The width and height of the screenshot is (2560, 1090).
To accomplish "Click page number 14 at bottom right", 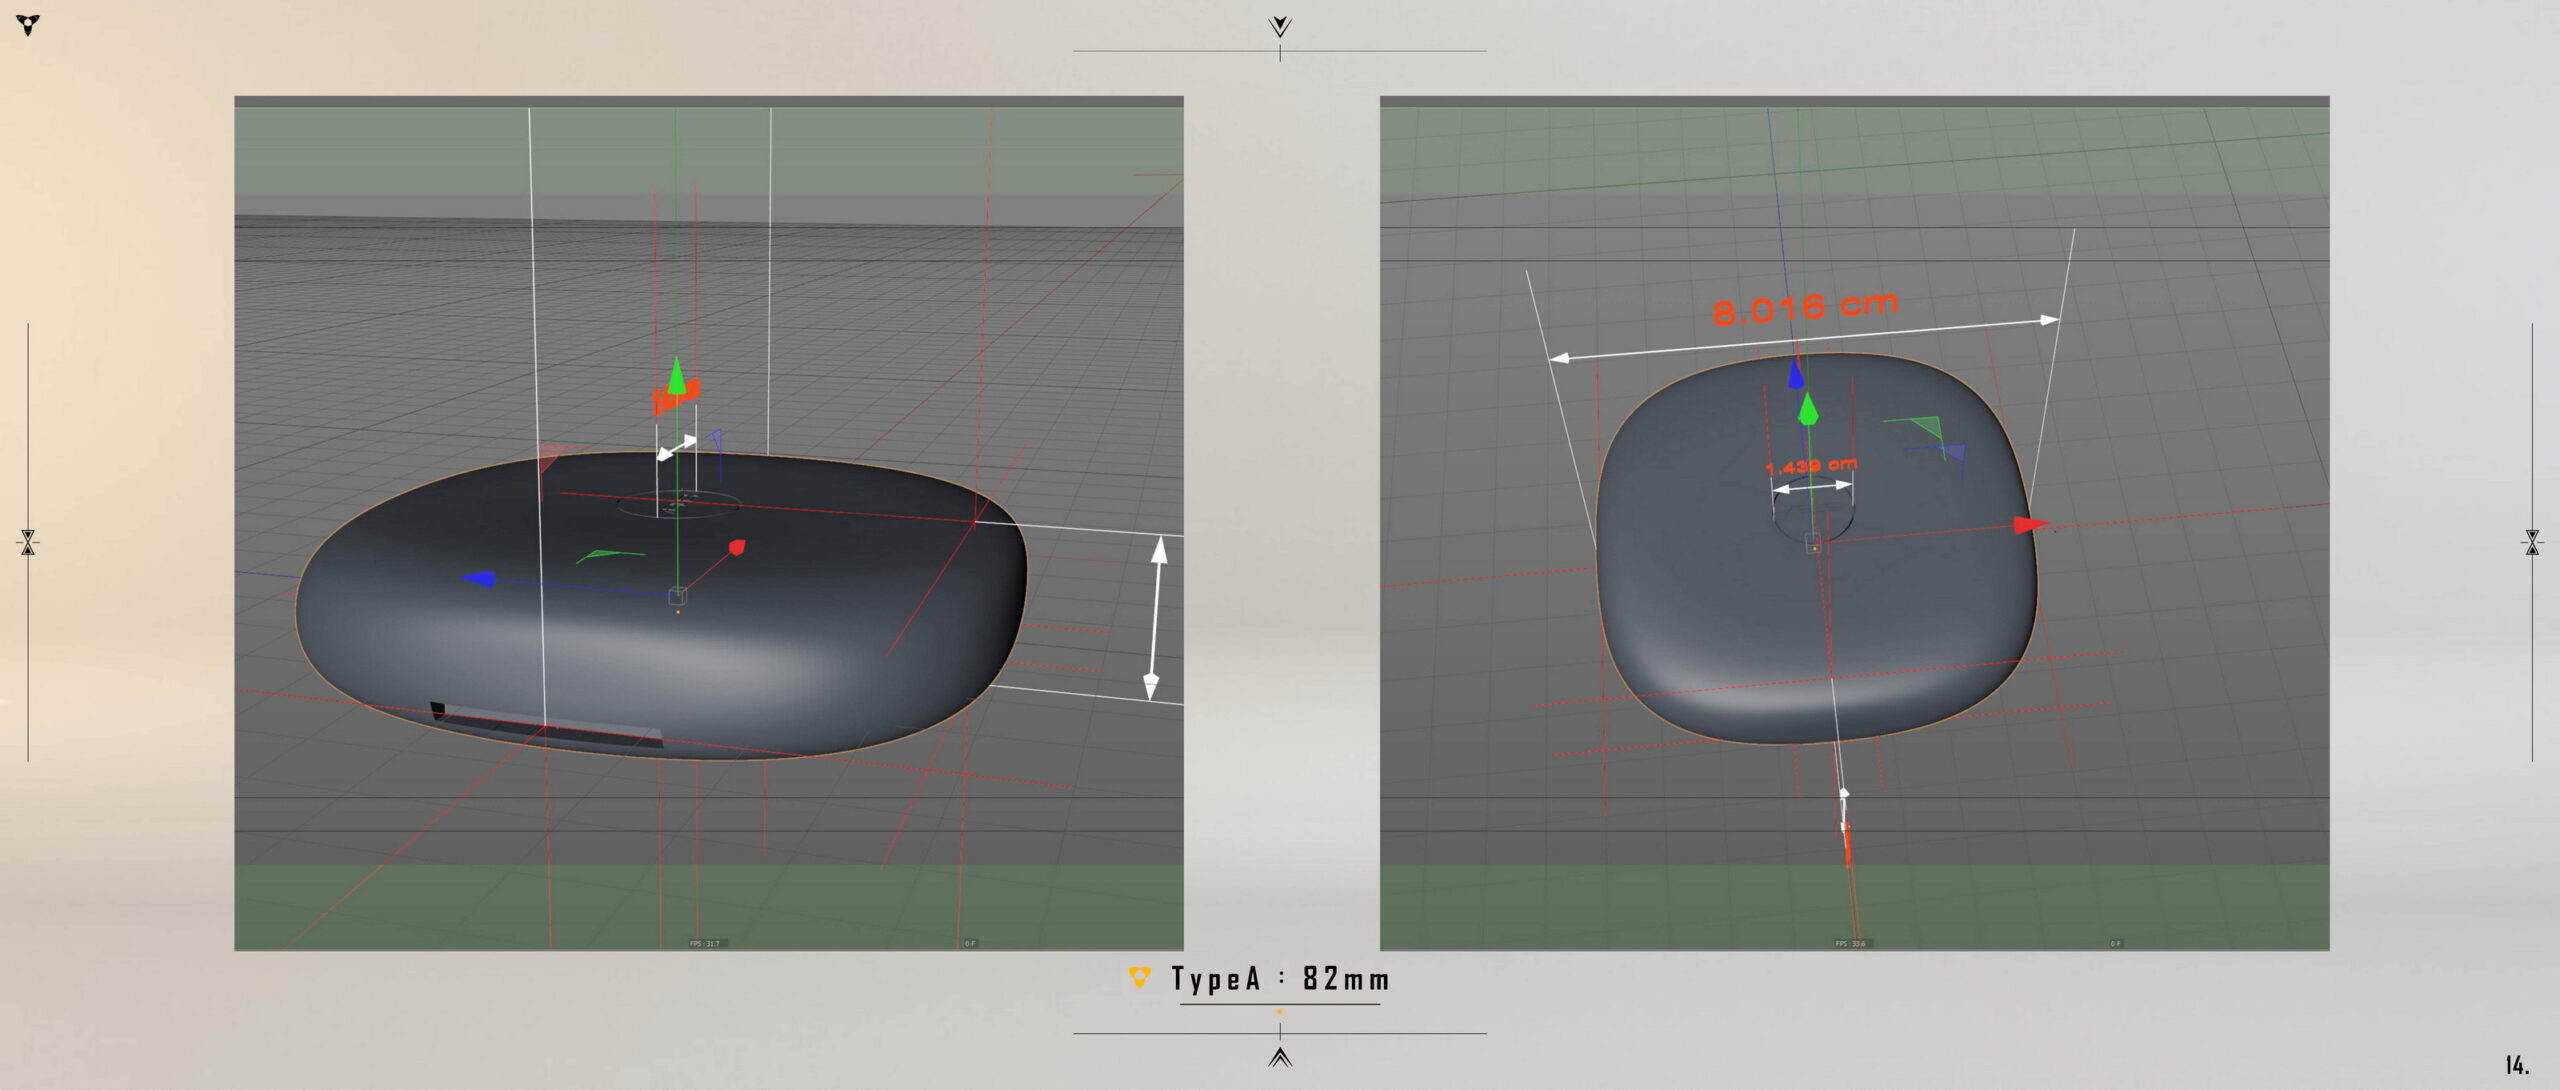I will (2516, 1065).
